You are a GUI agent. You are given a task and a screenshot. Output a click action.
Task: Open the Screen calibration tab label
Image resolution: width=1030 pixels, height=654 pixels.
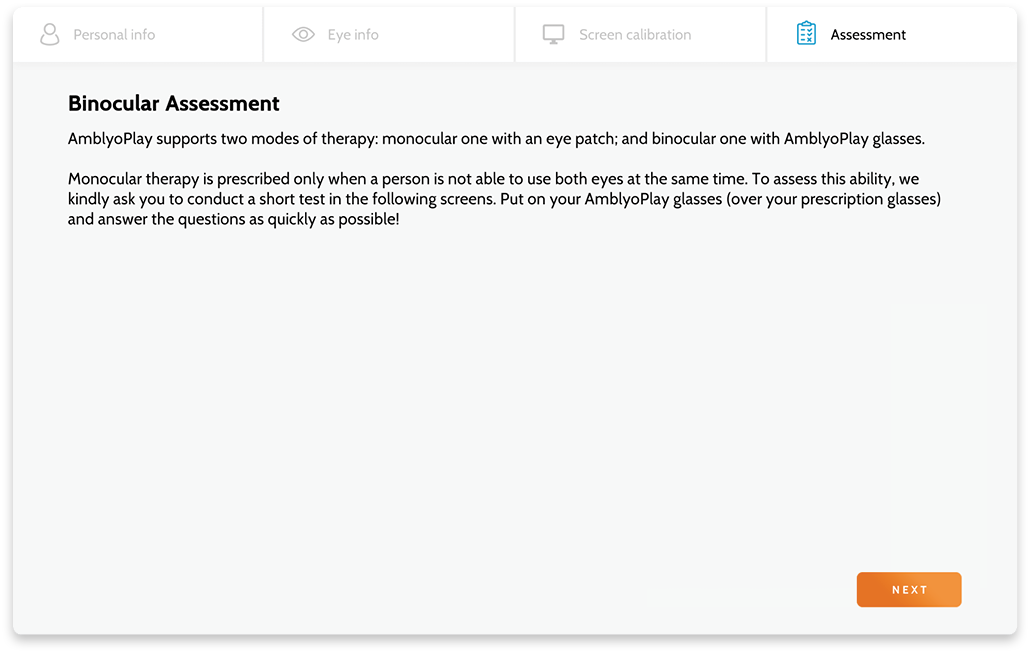pyautogui.click(x=635, y=35)
